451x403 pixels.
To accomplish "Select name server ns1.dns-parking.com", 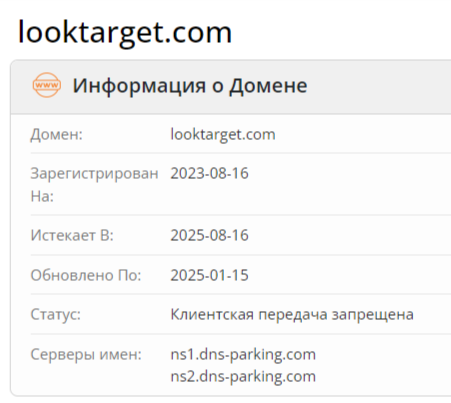I will tap(243, 354).
